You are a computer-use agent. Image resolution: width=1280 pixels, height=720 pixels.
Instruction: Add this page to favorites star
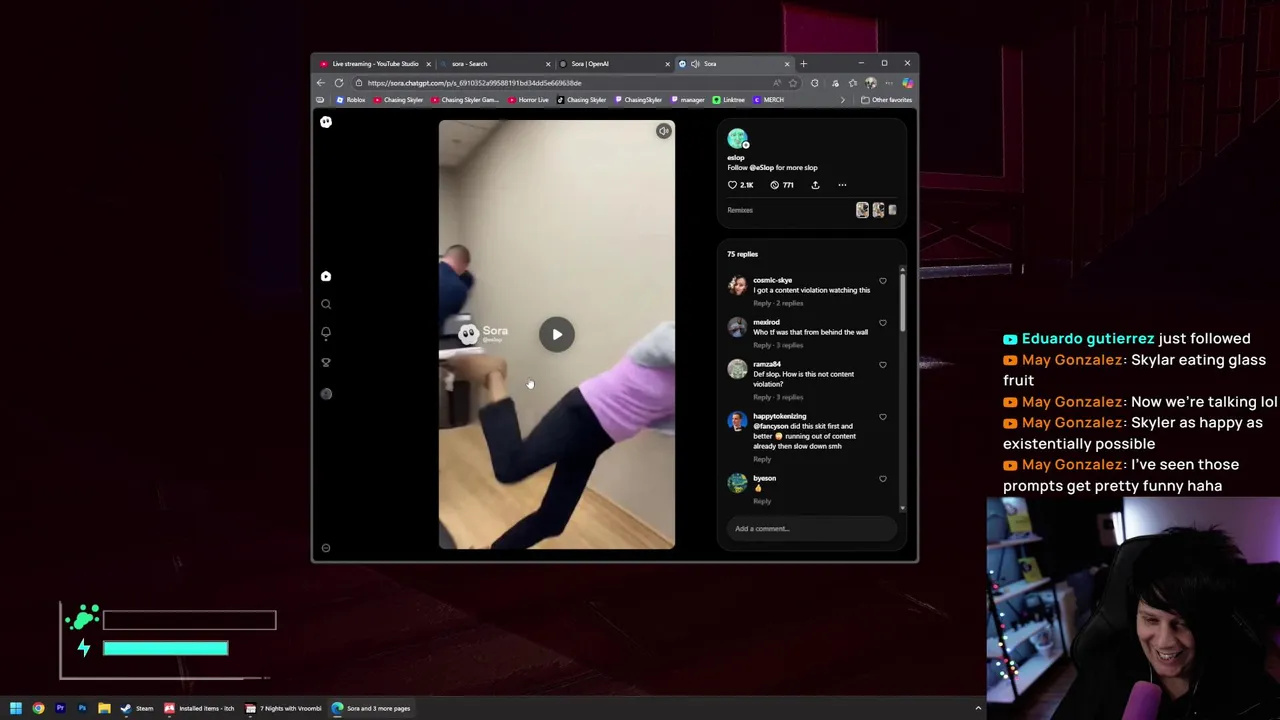tap(793, 83)
